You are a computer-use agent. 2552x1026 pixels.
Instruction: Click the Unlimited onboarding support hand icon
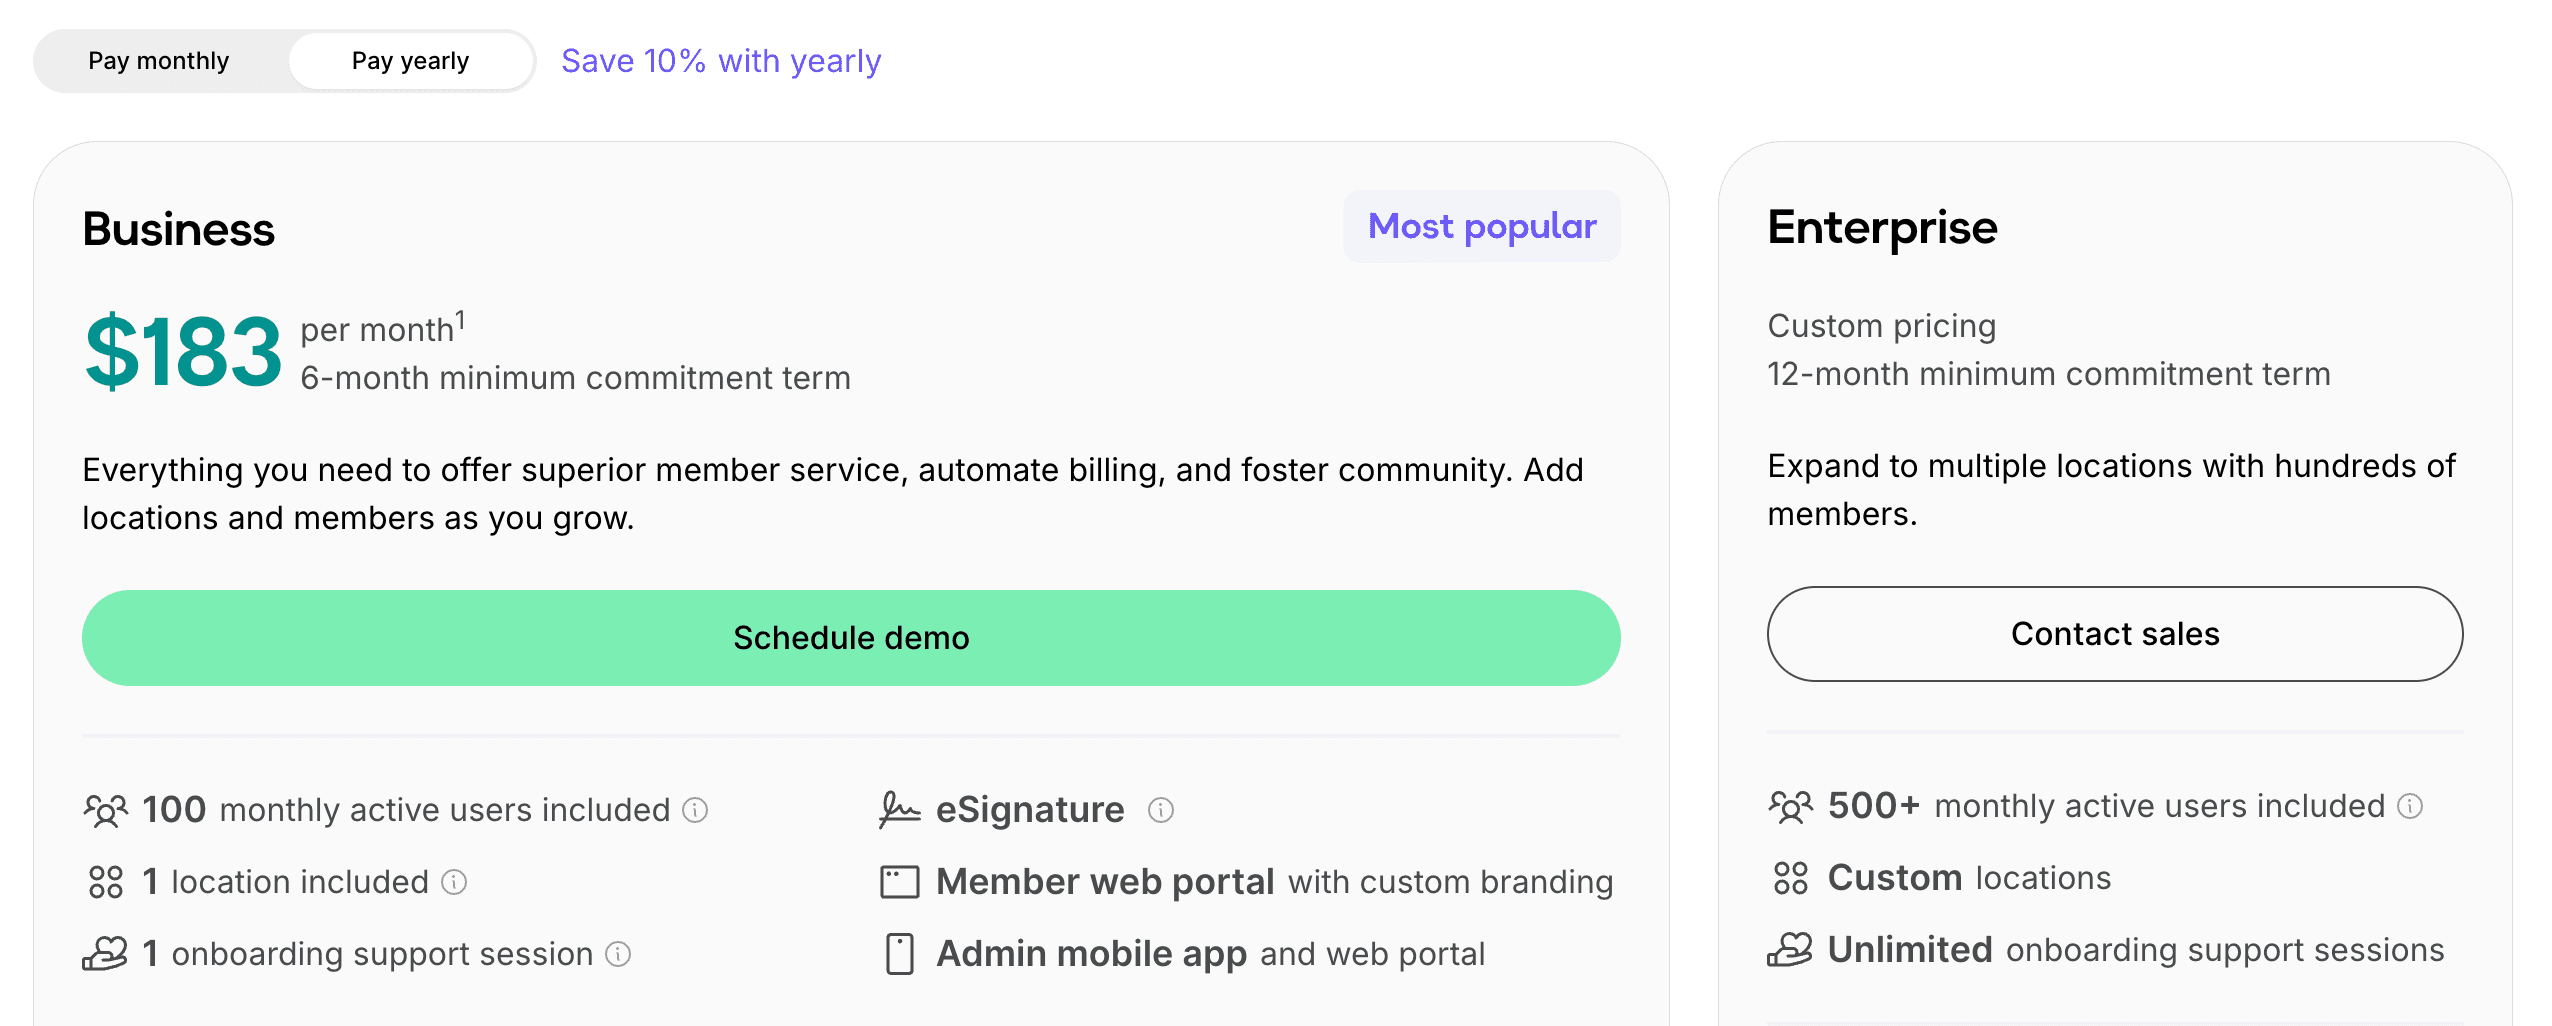[x=1790, y=950]
